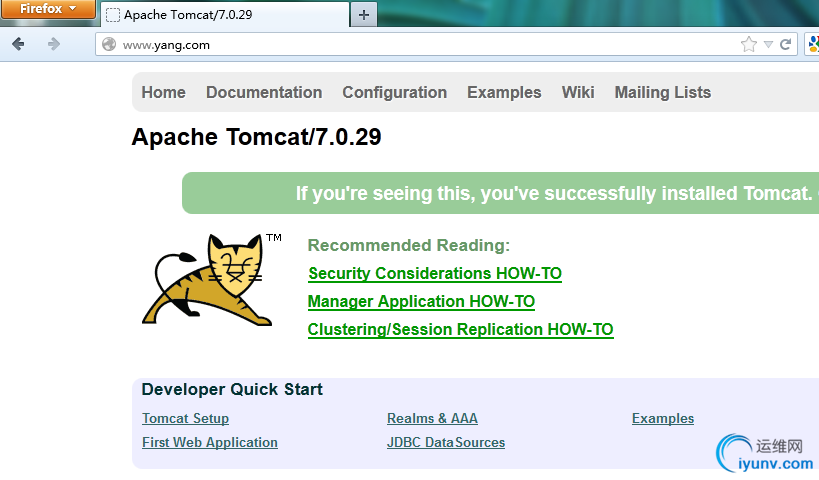Open Clustering/Session Replication HOW-TO link

tap(460, 330)
